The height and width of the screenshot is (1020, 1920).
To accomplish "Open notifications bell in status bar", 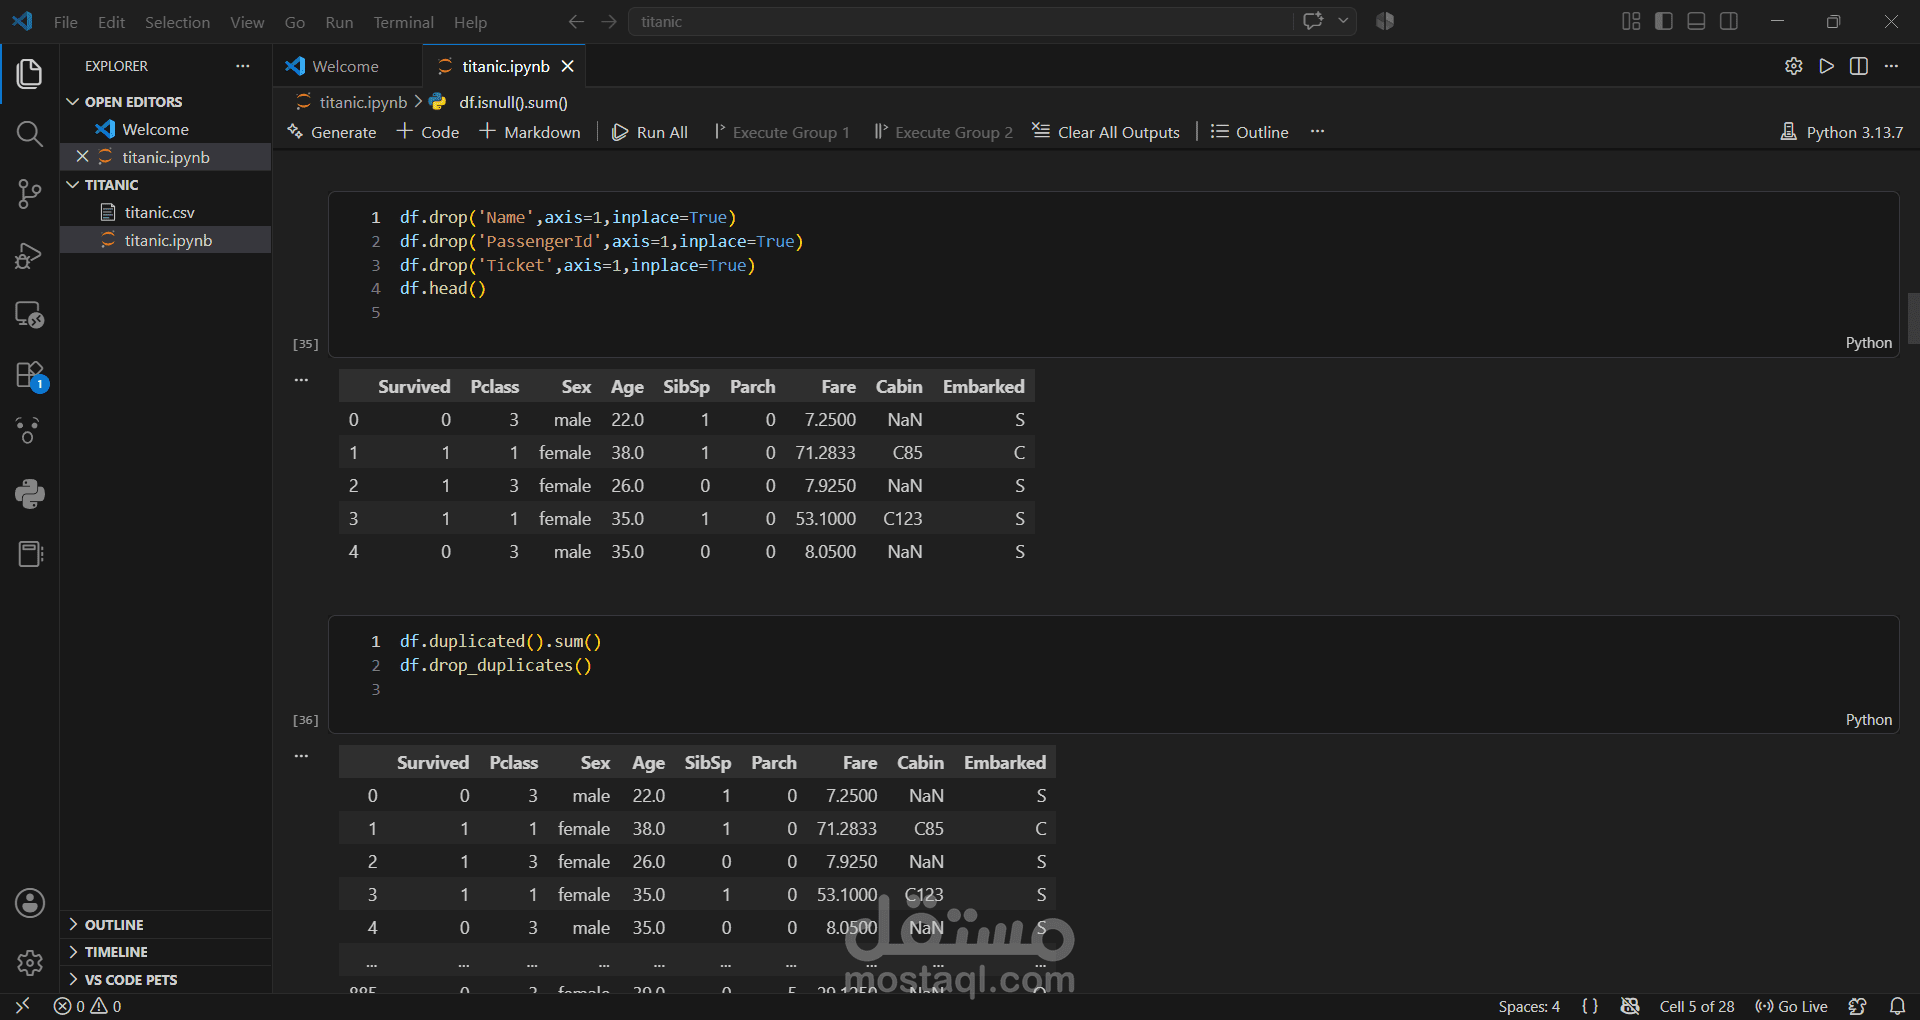I will (x=1897, y=1006).
